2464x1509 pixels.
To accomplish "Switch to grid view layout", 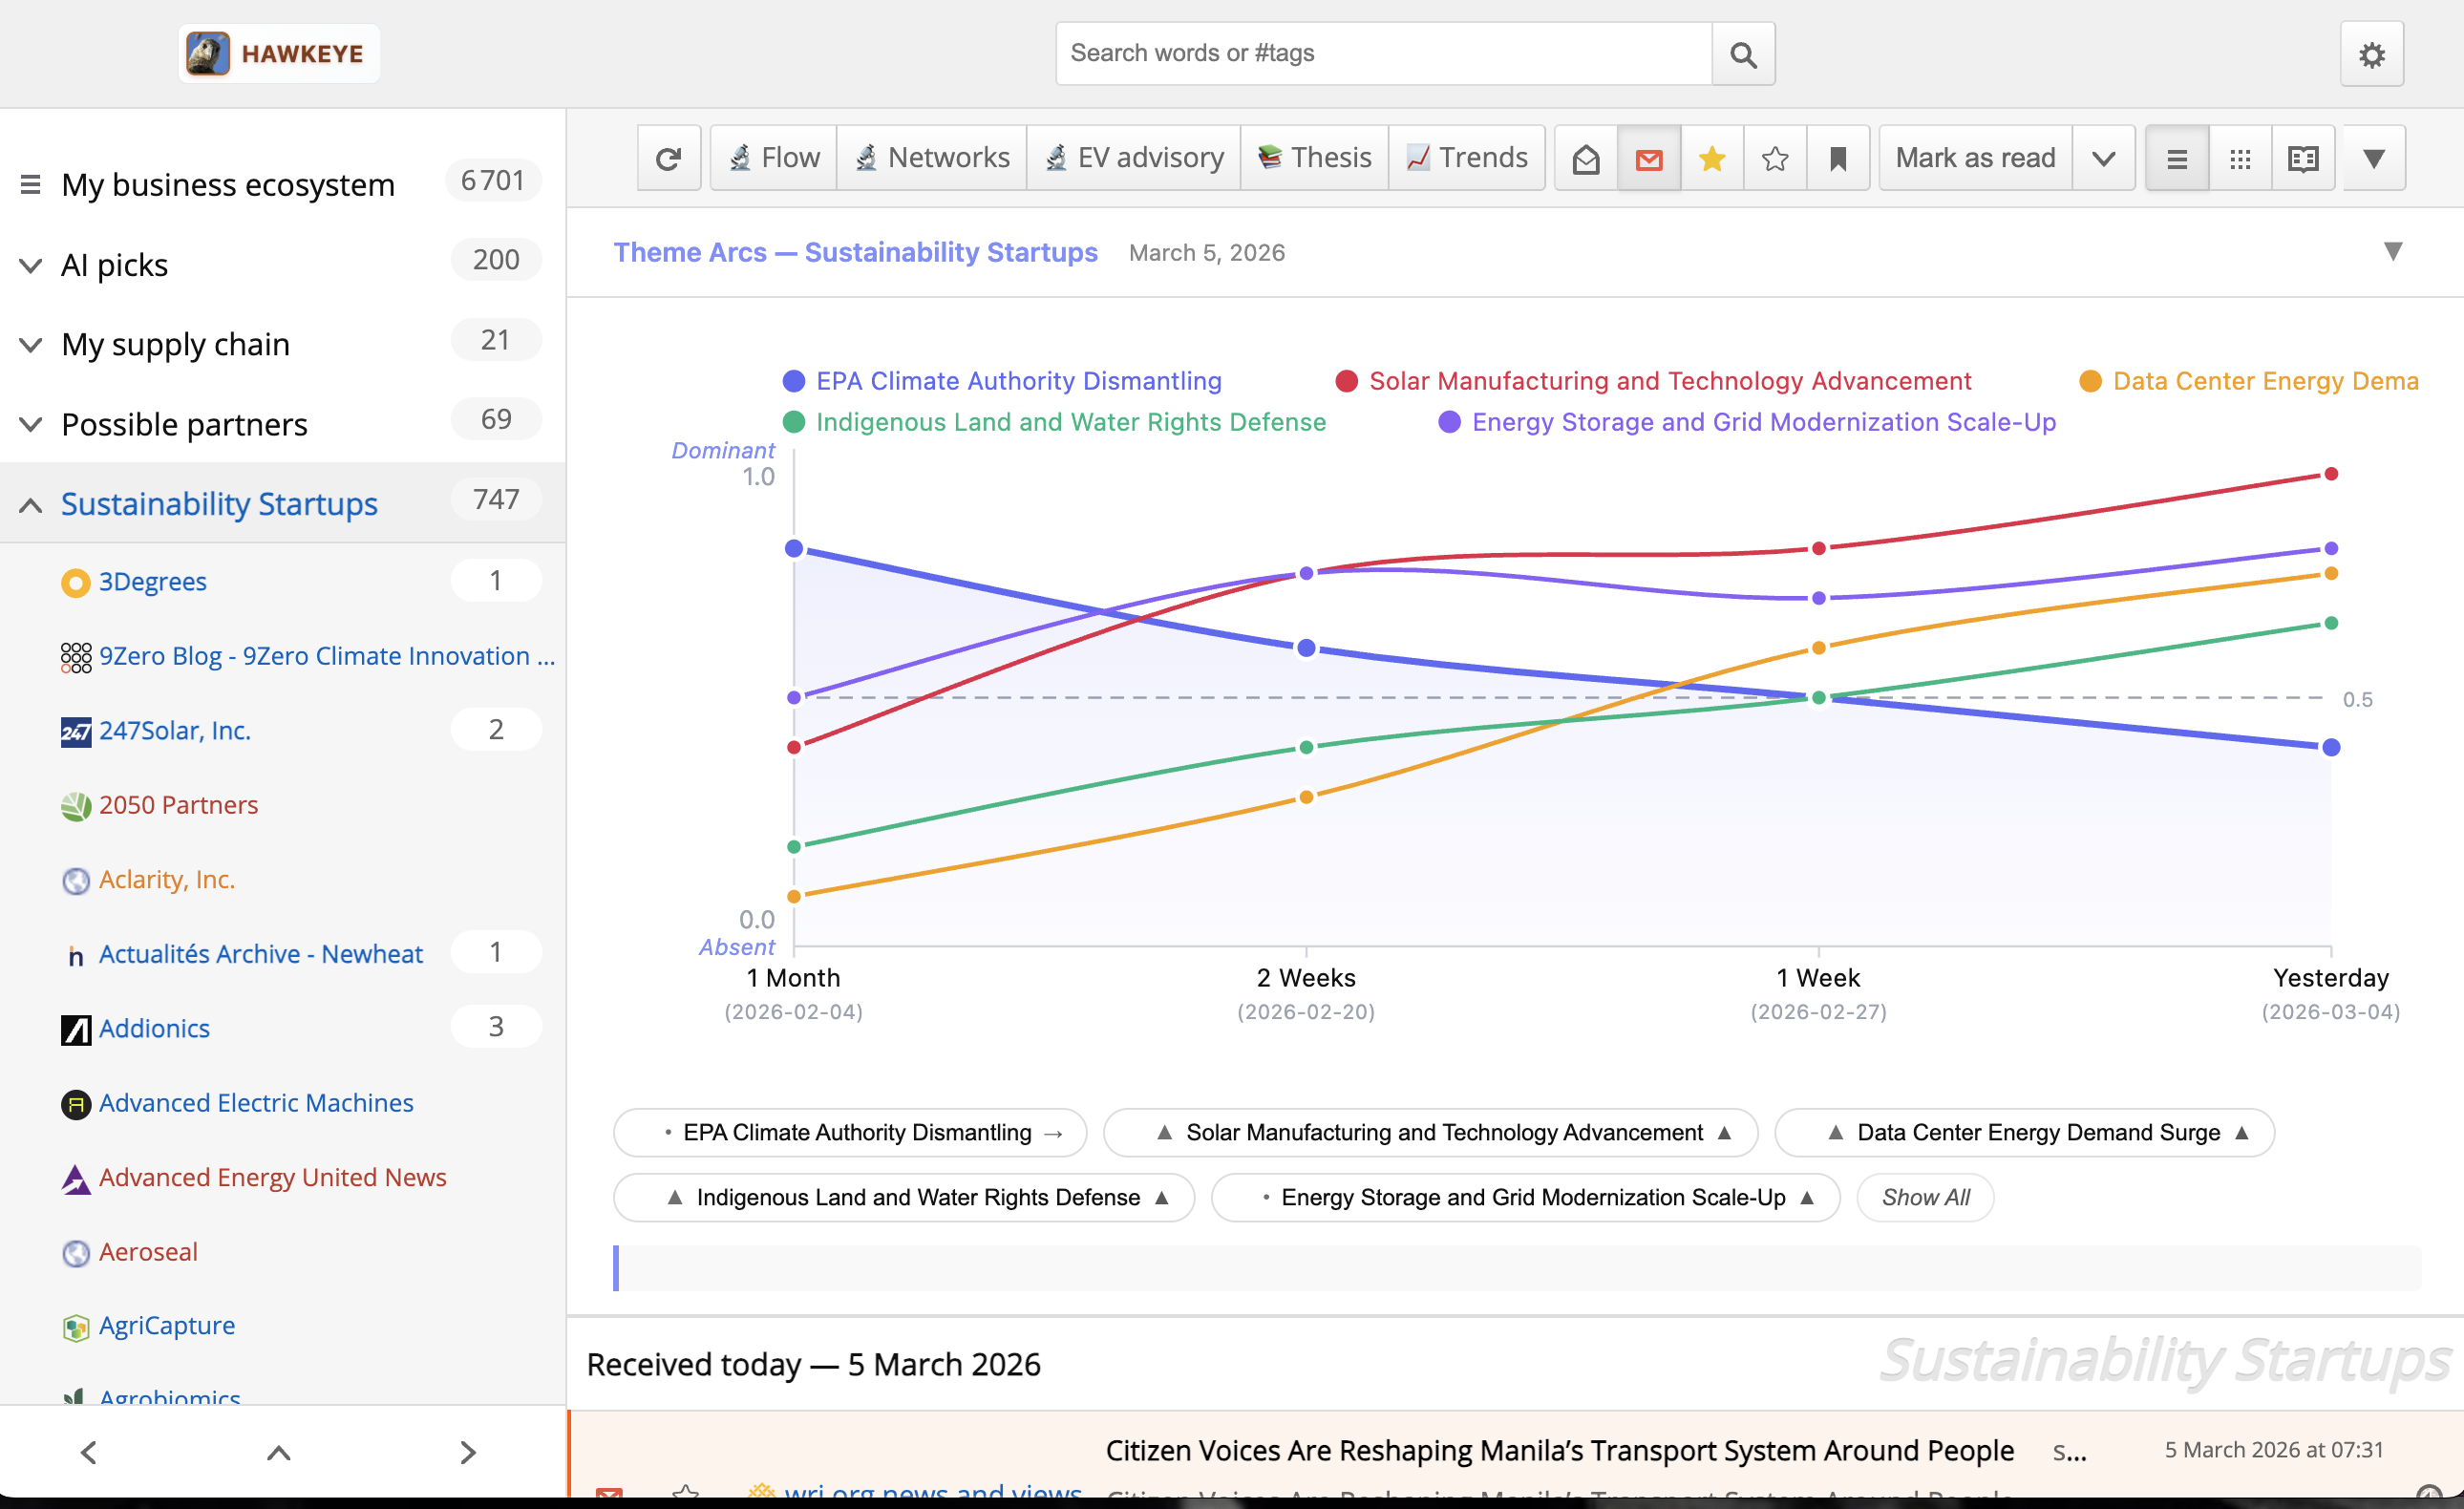I will (x=2240, y=158).
